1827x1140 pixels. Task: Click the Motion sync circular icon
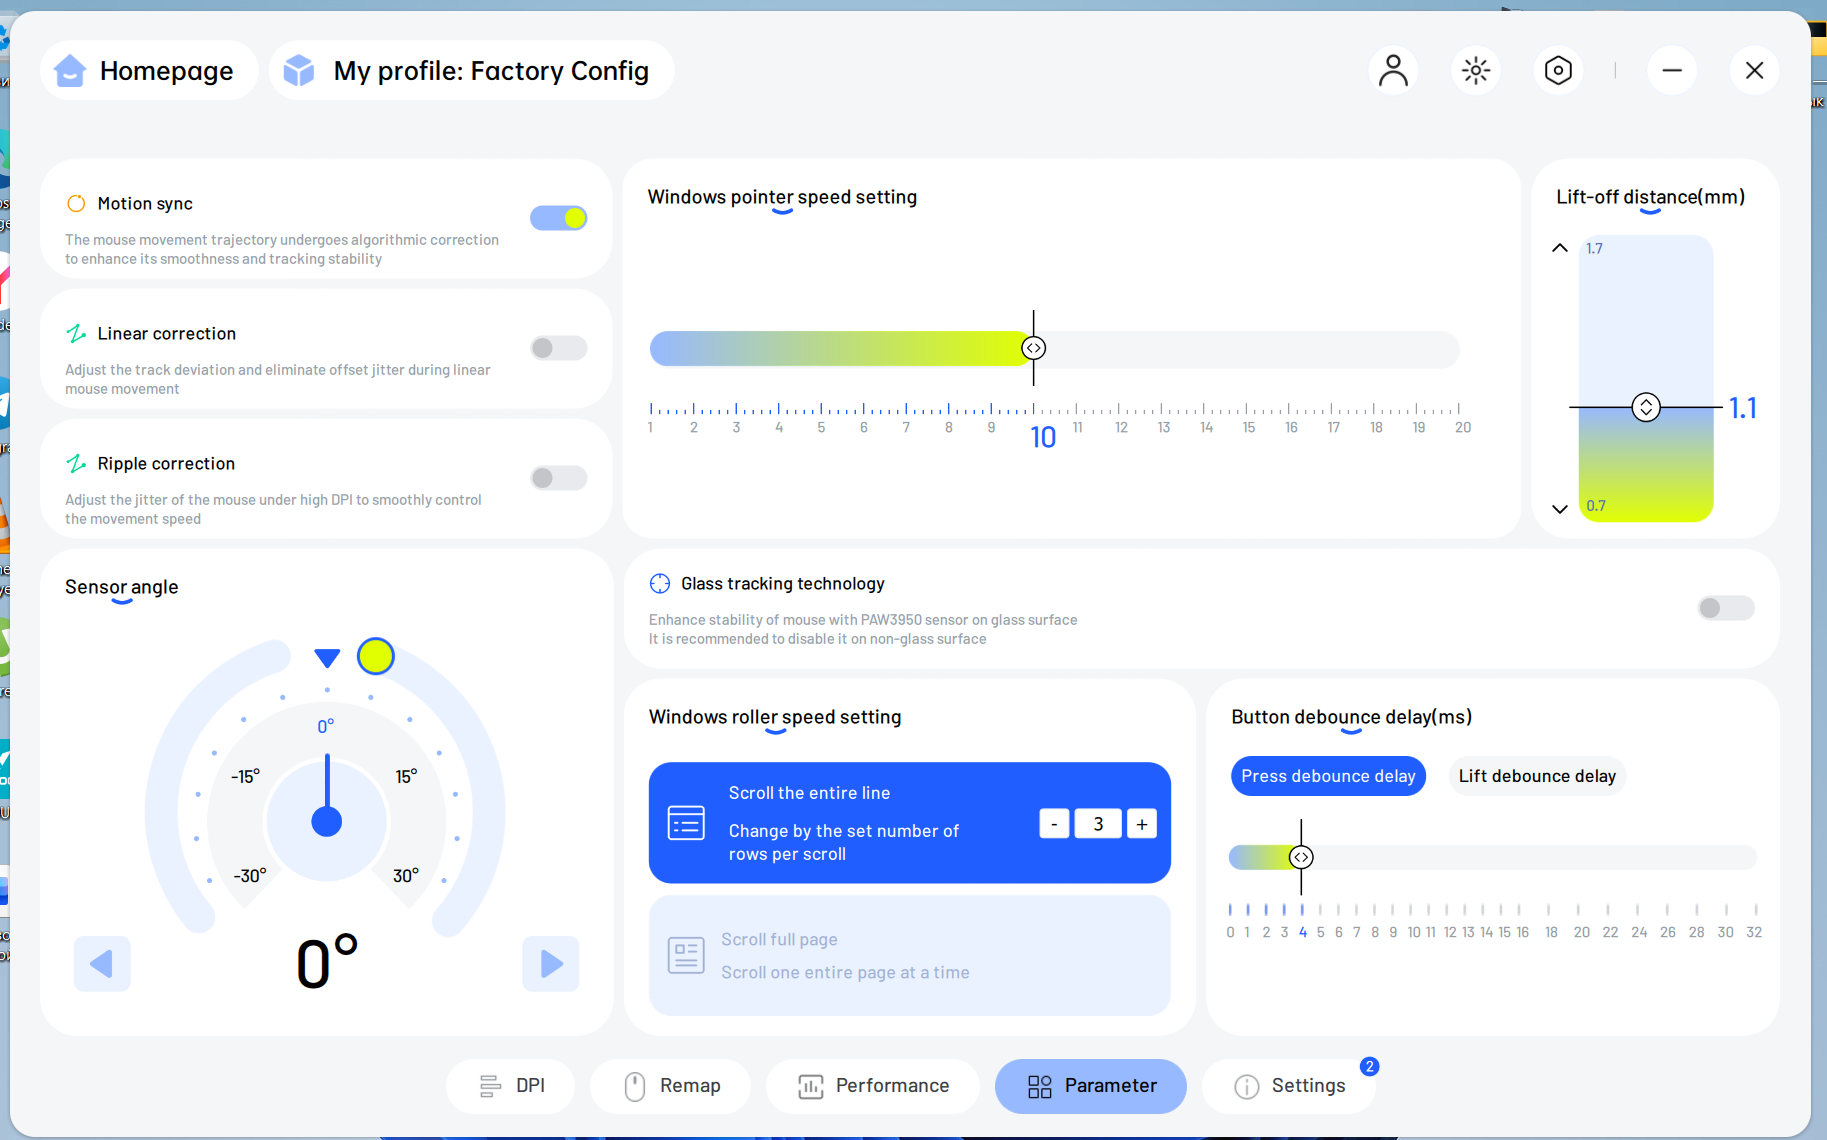tap(76, 204)
